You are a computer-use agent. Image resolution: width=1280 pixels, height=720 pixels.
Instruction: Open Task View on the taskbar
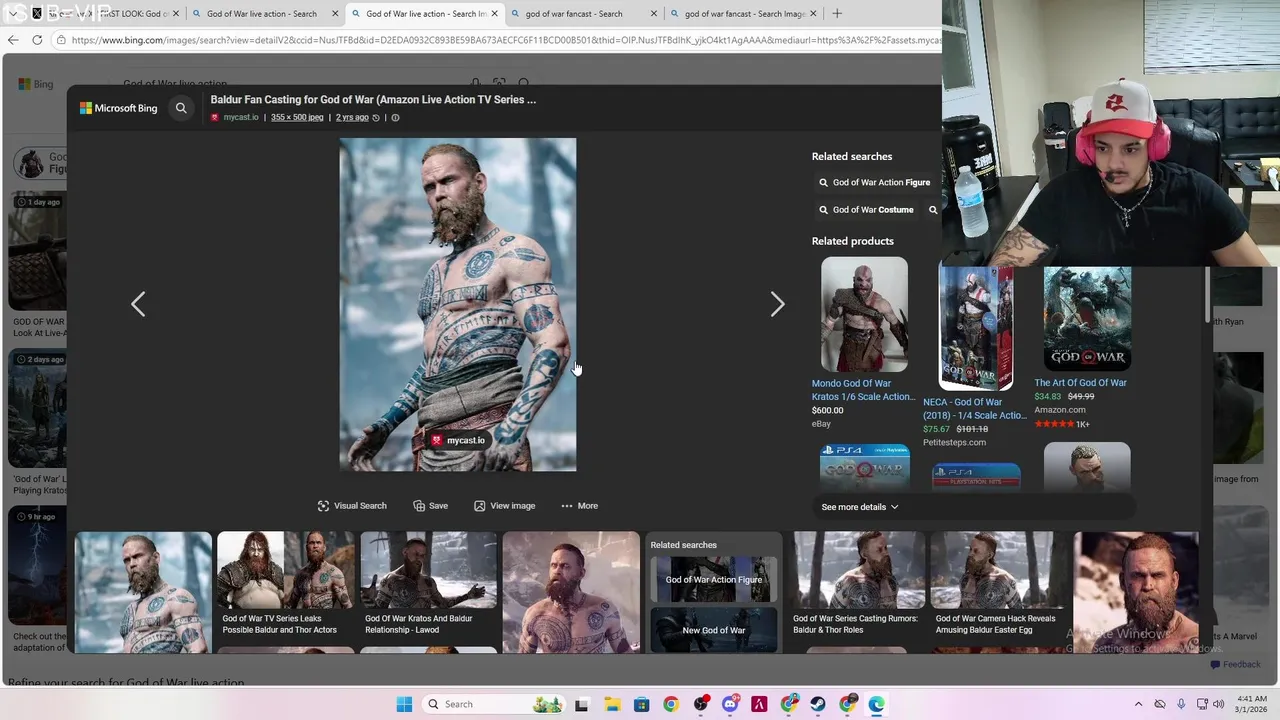click(x=582, y=704)
